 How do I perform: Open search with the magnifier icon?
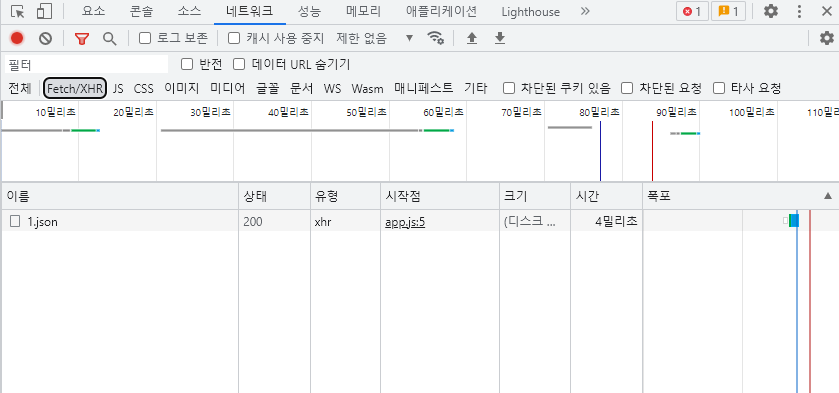click(110, 38)
